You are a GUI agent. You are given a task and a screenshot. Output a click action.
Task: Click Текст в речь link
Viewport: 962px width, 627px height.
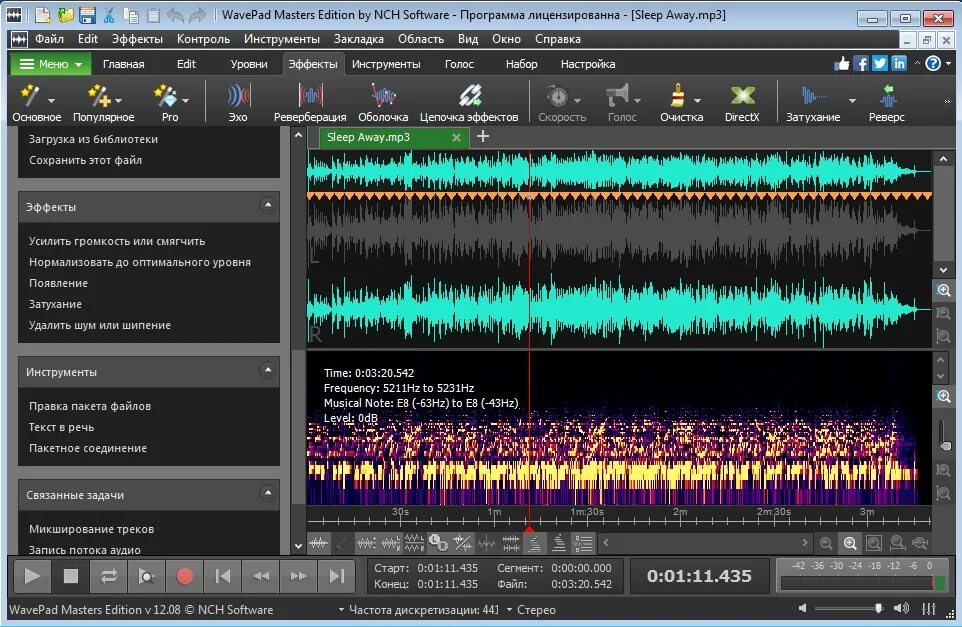pos(61,427)
